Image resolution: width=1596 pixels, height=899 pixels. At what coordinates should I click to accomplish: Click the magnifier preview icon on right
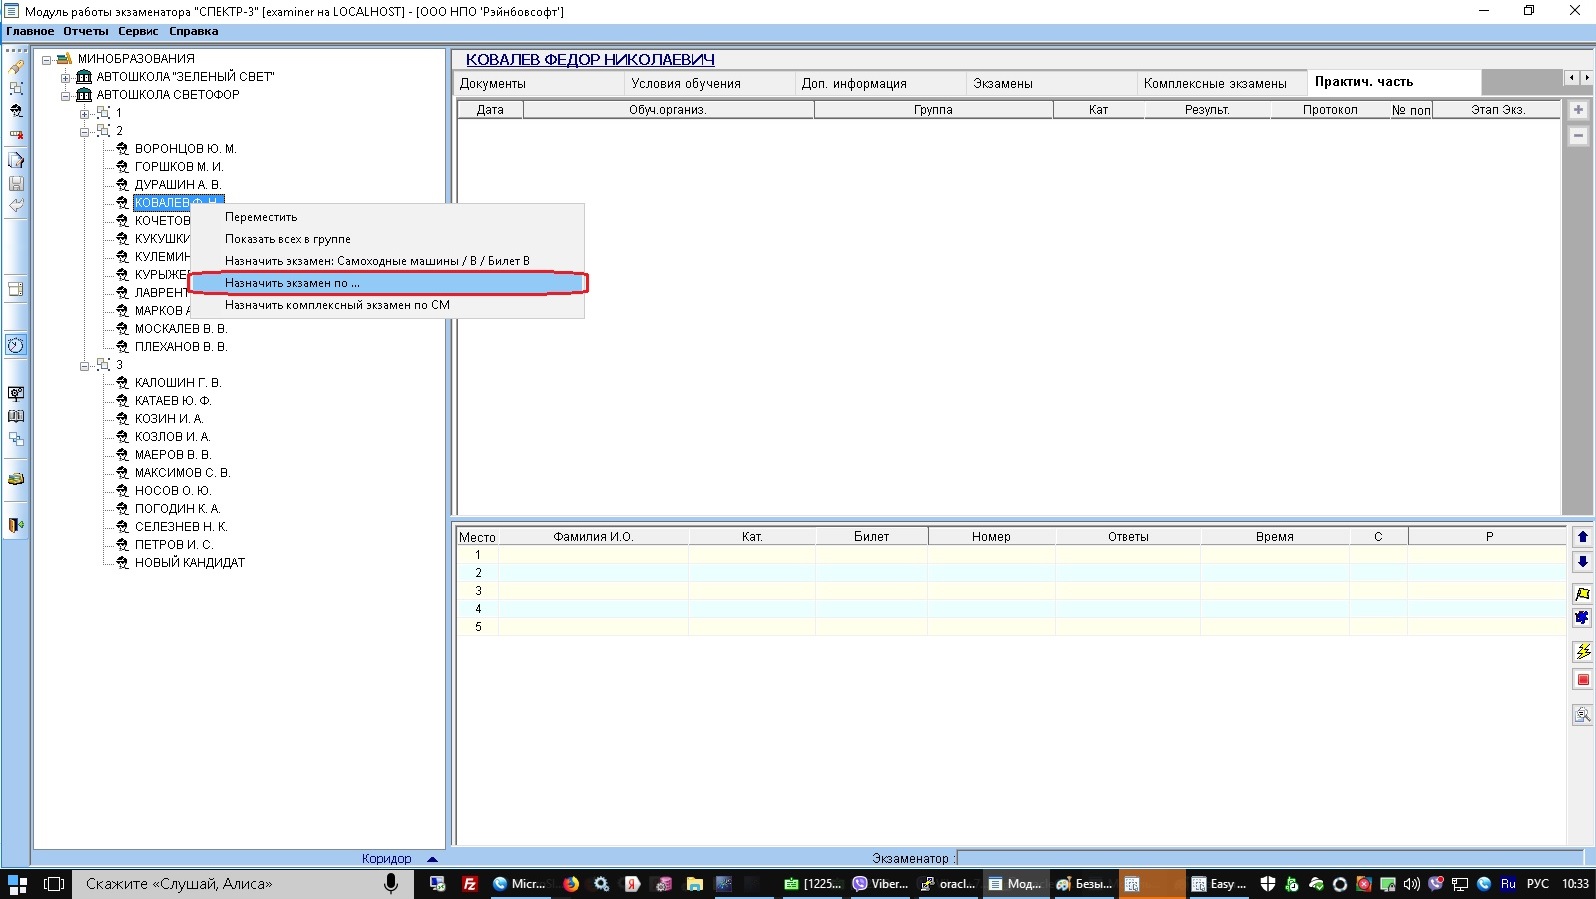coord(1583,715)
